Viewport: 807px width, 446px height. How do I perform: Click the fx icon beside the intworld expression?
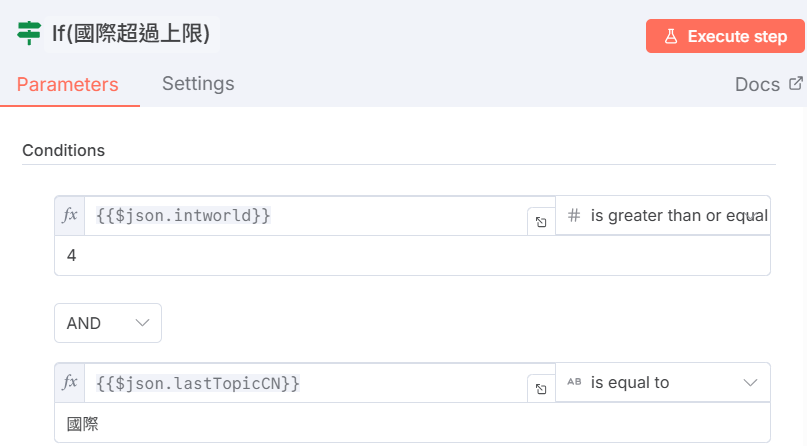70,215
